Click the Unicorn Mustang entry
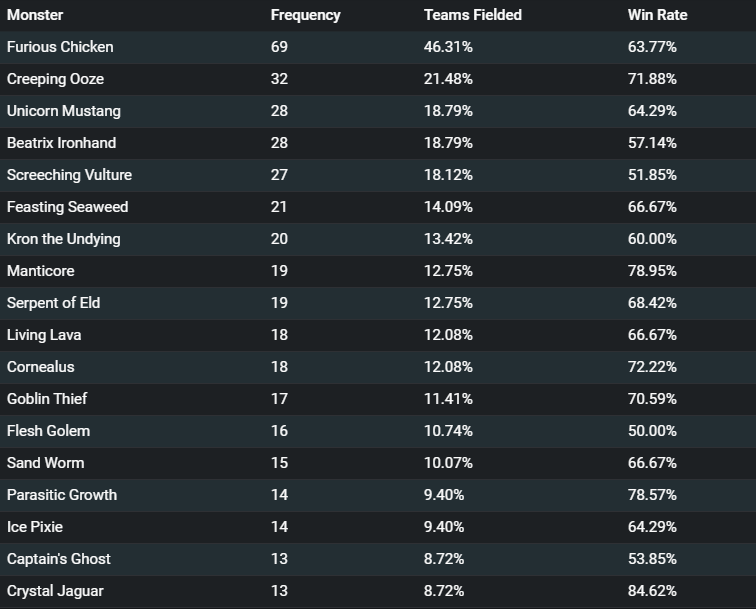 (64, 111)
